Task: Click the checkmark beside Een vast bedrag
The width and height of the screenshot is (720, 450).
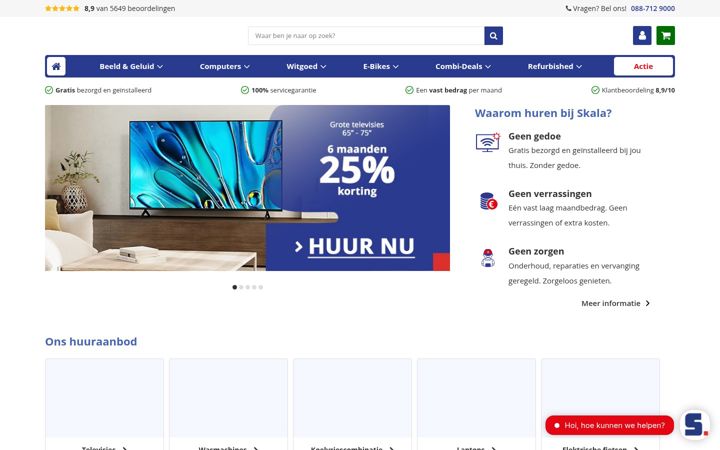Action: click(409, 90)
